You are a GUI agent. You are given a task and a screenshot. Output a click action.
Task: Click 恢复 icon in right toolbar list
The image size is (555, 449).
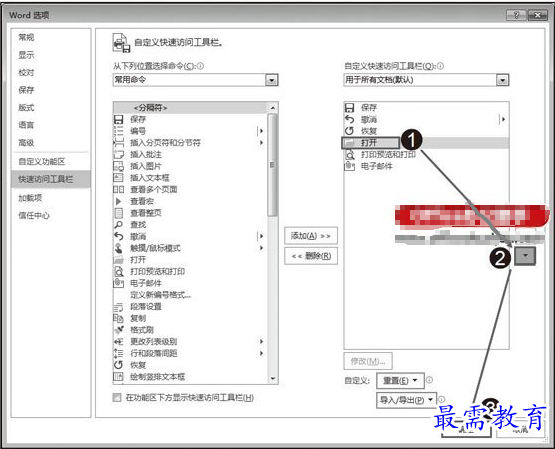pos(350,131)
